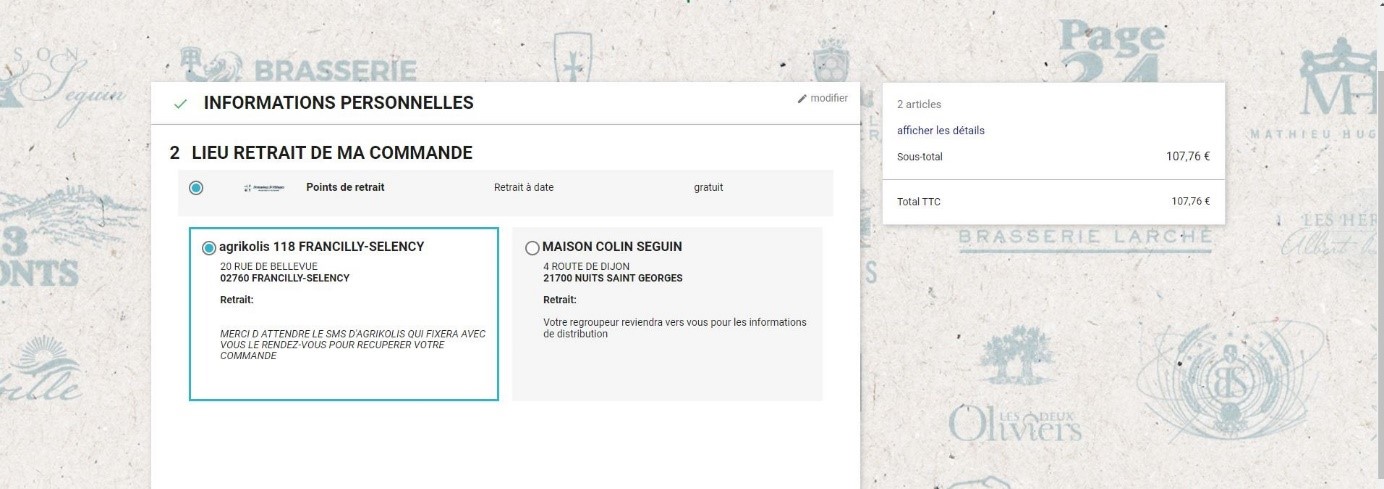Select the Points de retrait radio button
Viewport: 1384px width, 489px height.
point(196,187)
